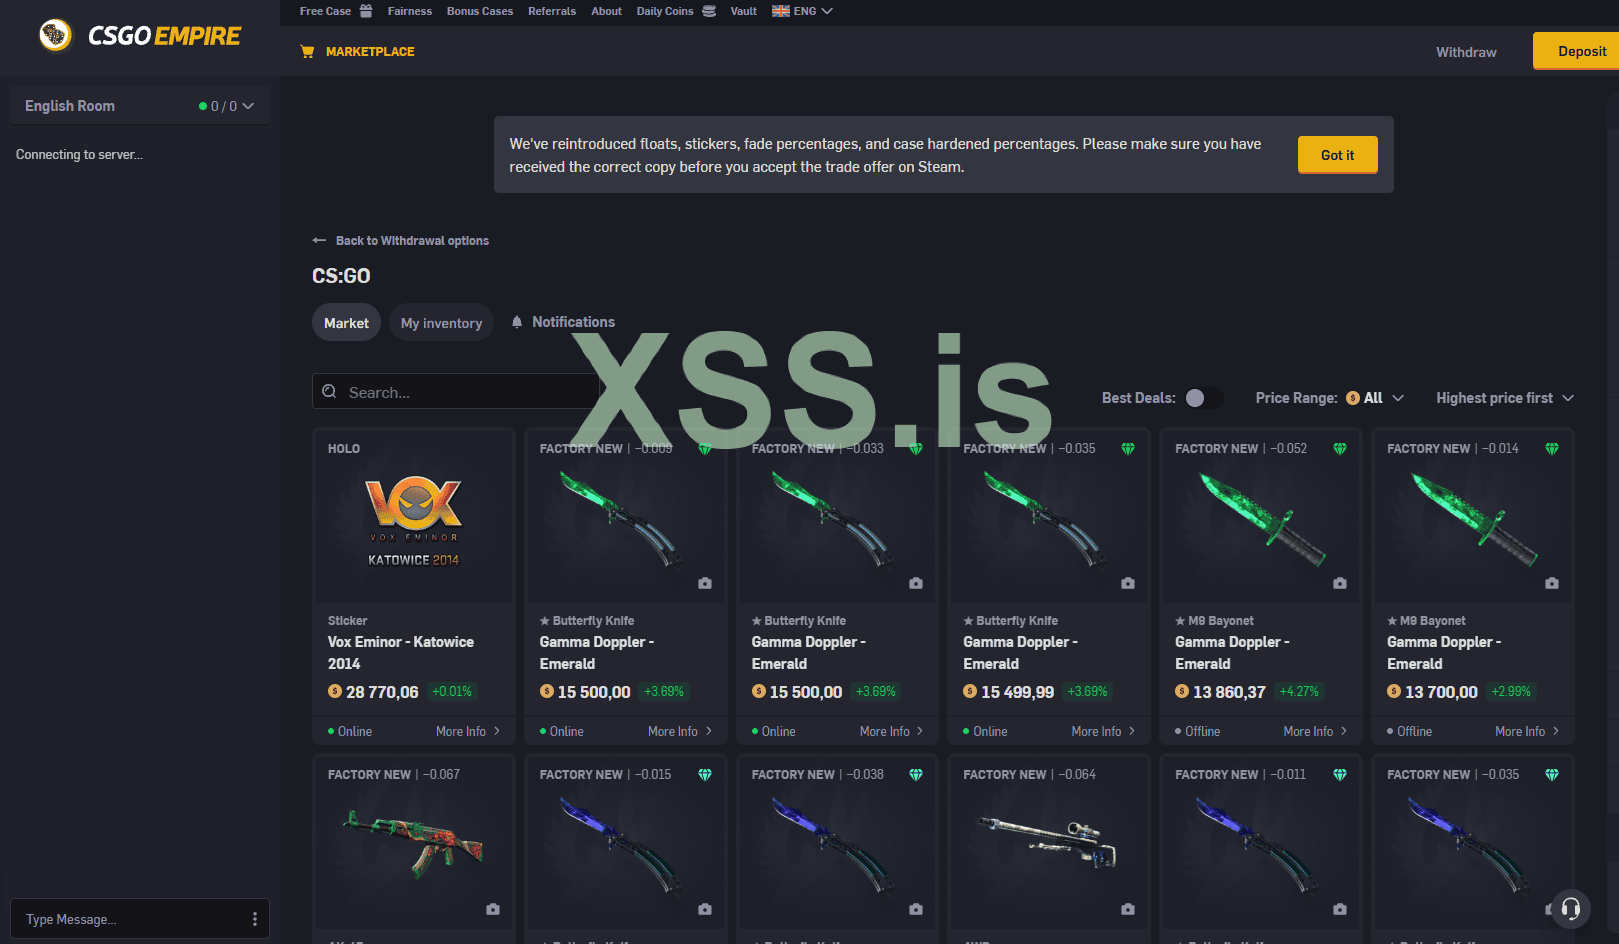This screenshot has height=944, width=1619.
Task: Open More Info for the 13 700,00 bayonet
Action: coord(1527,731)
